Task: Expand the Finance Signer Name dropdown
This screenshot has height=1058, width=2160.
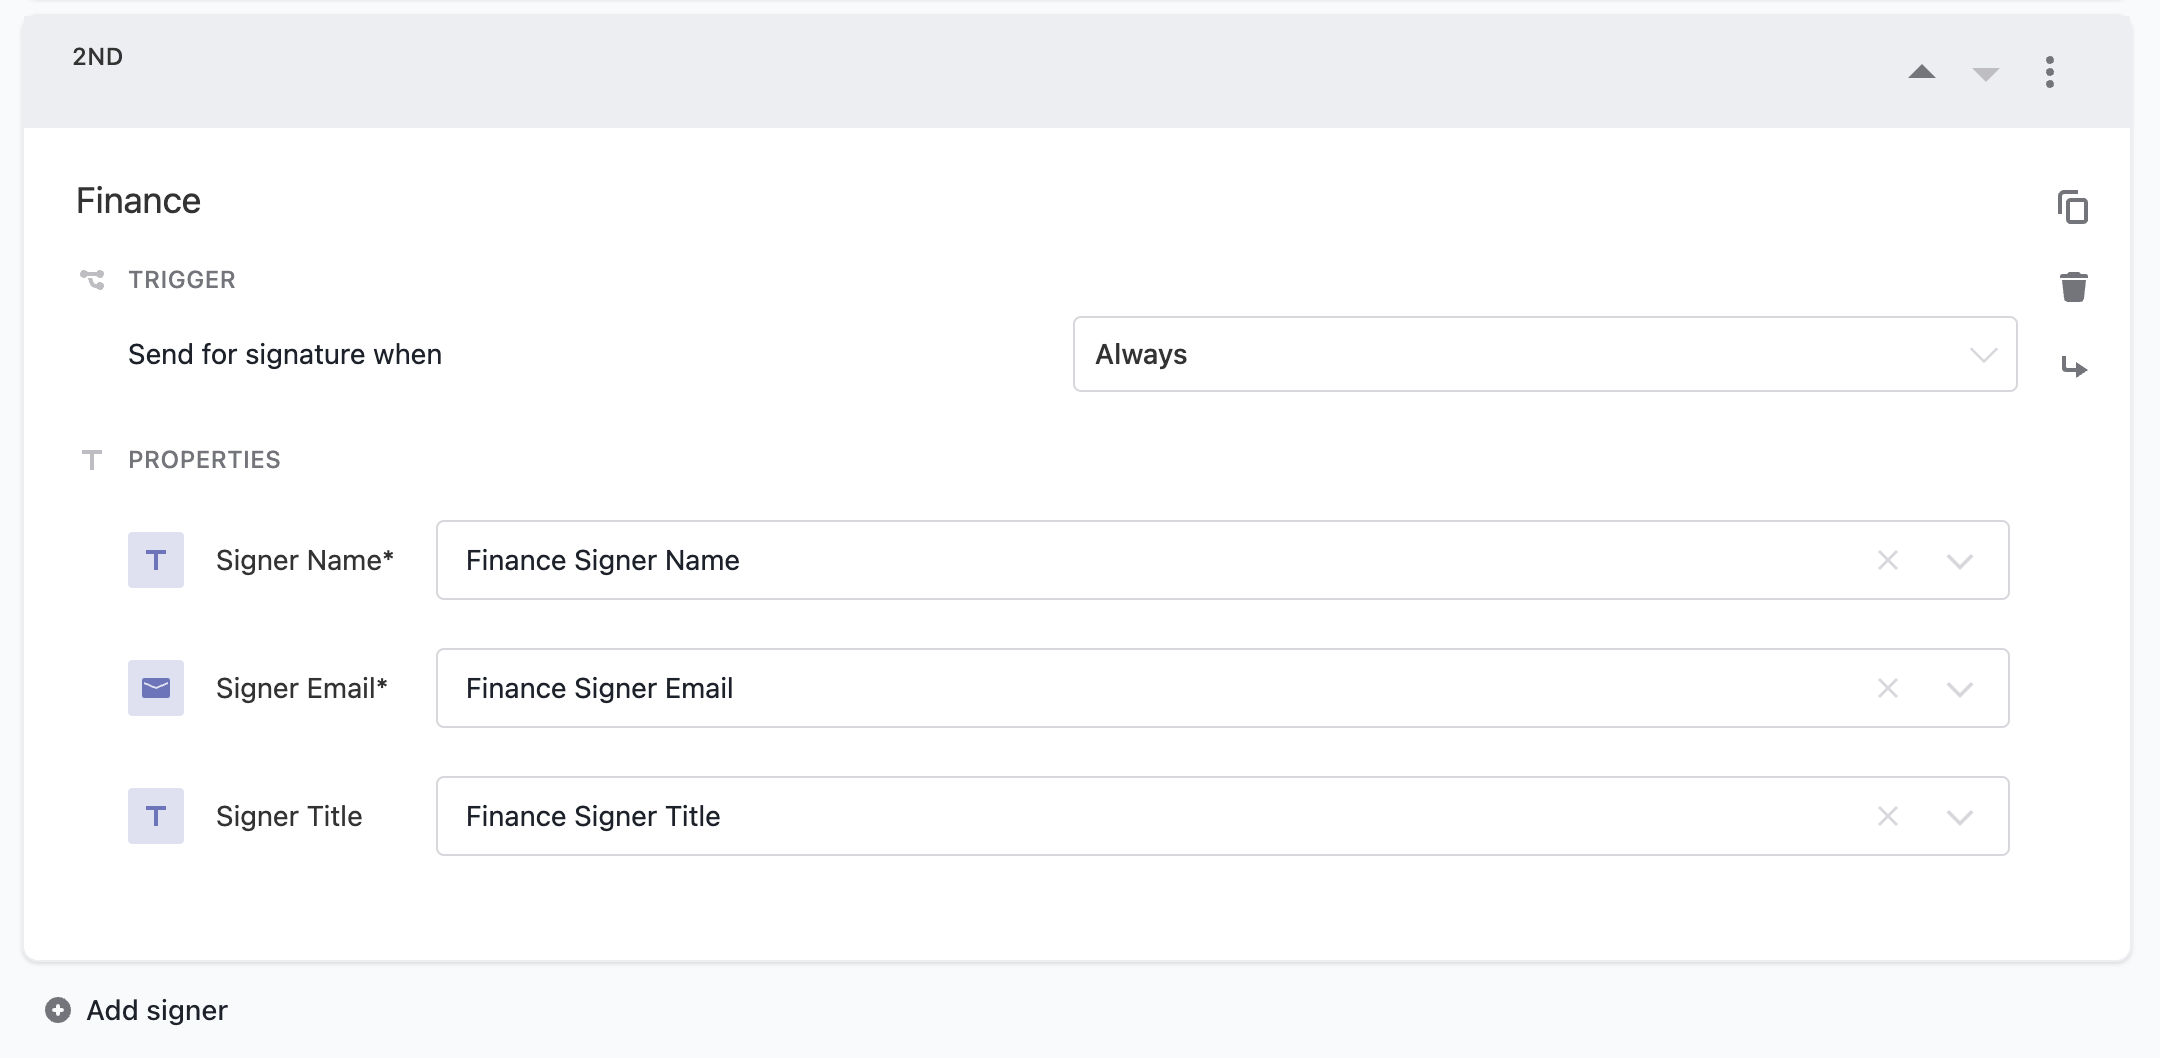Action: 1958,560
